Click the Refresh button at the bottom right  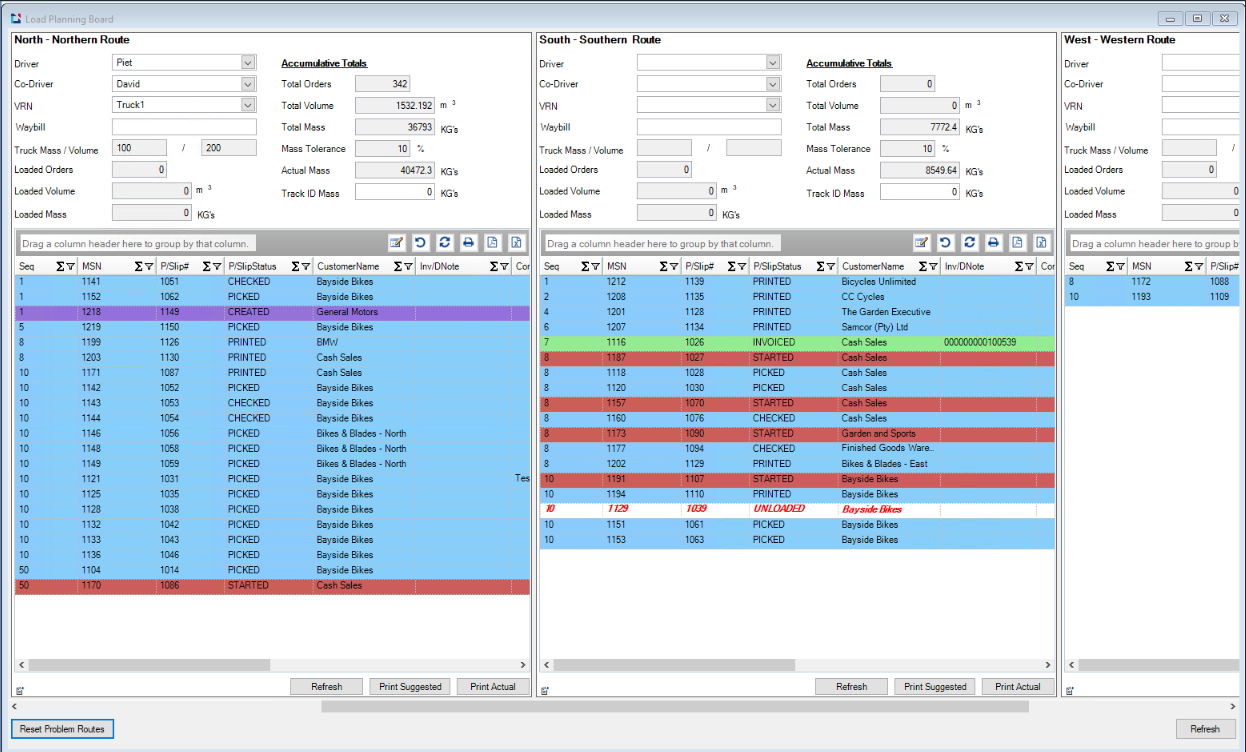coord(1205,729)
